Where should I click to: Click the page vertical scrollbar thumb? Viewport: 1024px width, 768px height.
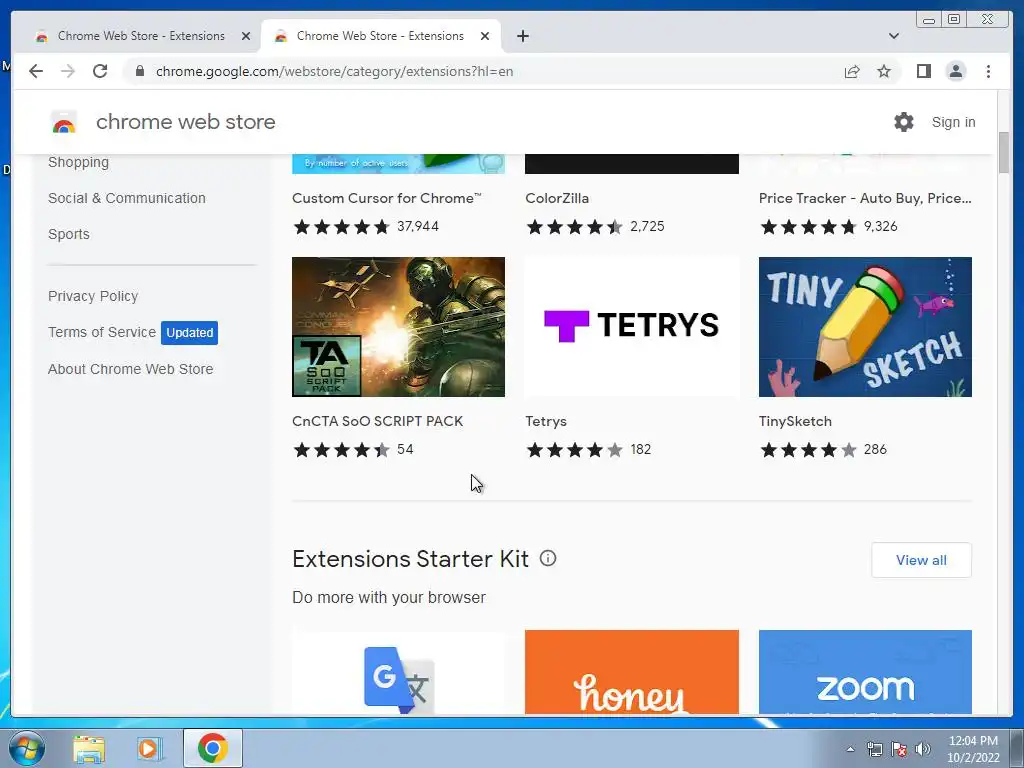(1004, 152)
